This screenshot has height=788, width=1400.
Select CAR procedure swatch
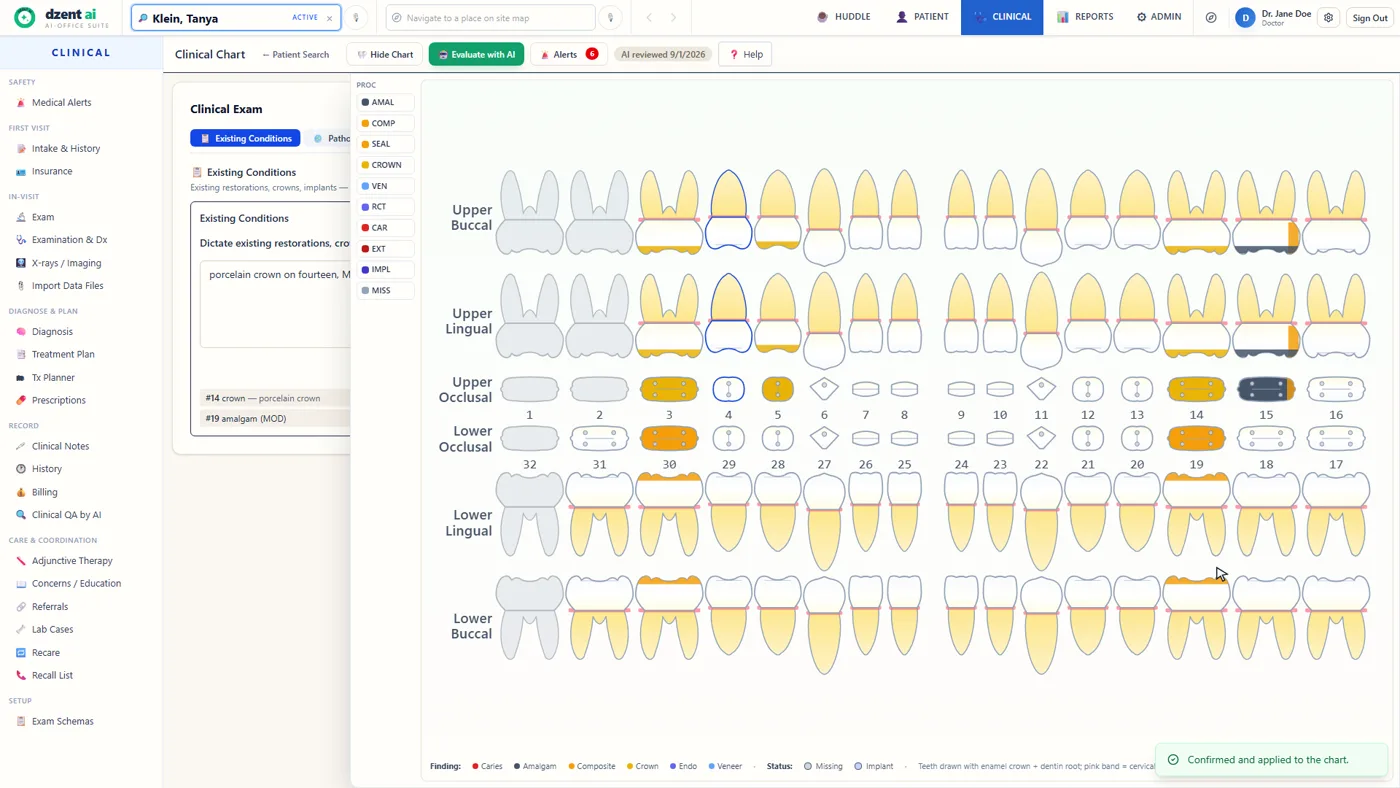[385, 228]
